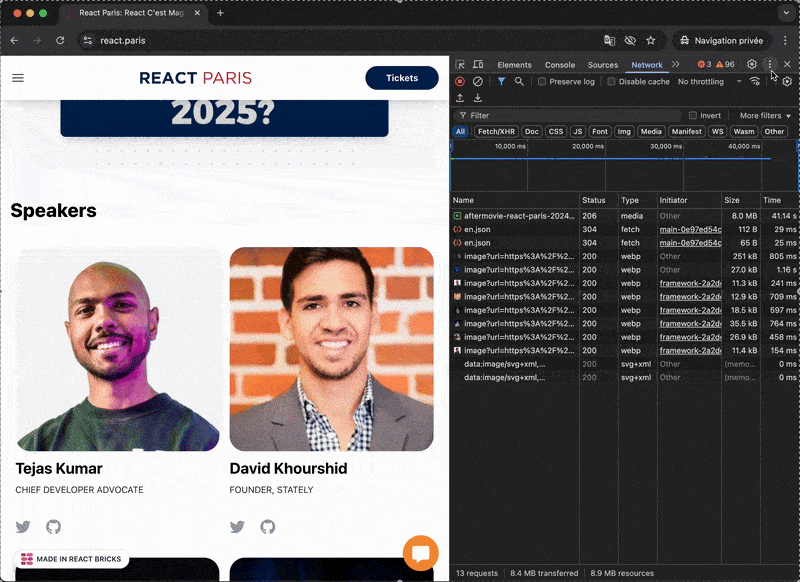Image resolution: width=800 pixels, height=582 pixels.
Task: Clear the network log
Action: pyautogui.click(x=478, y=82)
